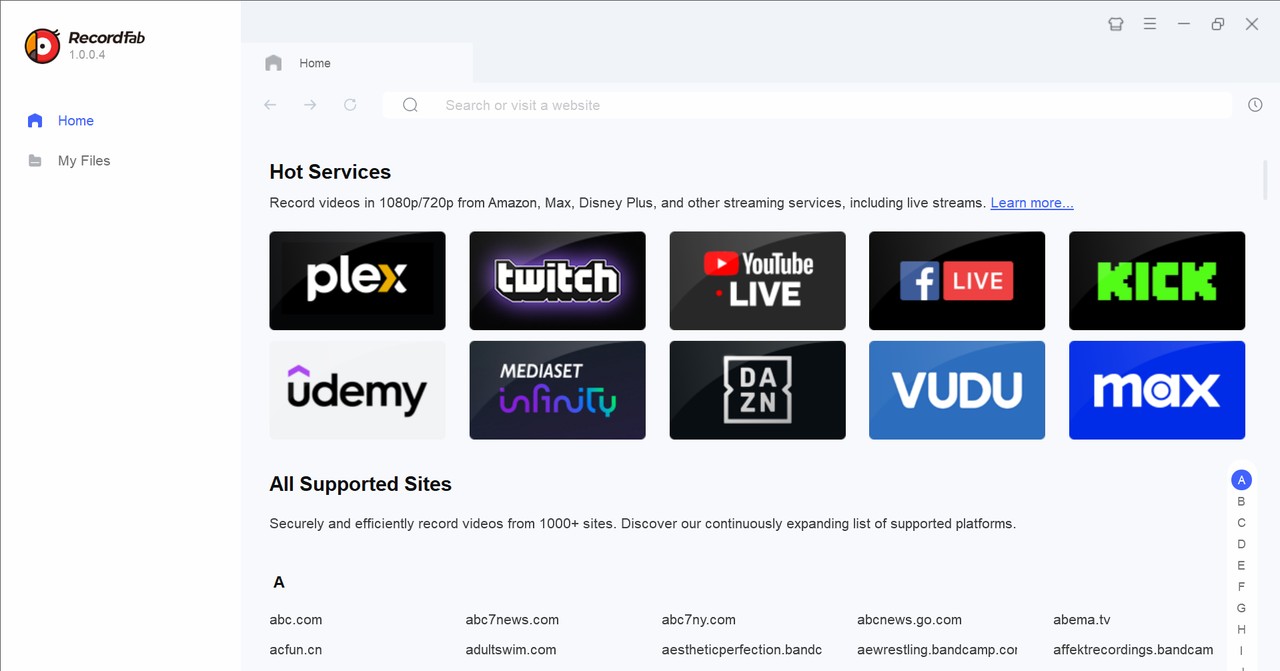Open the Facebook Live service tile

(x=957, y=281)
